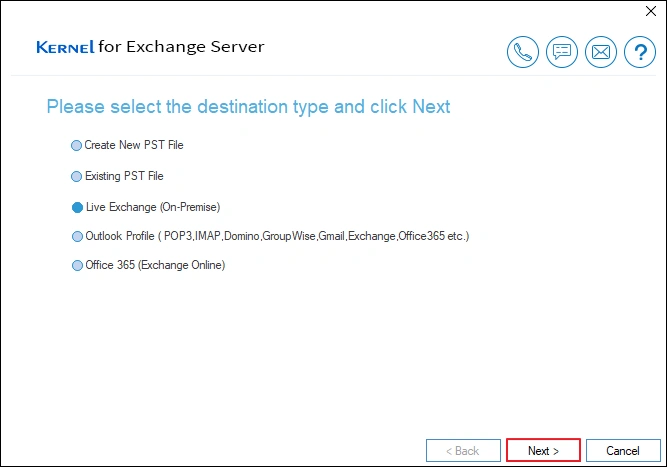Click the Next > button
Viewport: 667px width, 467px height.
click(543, 450)
